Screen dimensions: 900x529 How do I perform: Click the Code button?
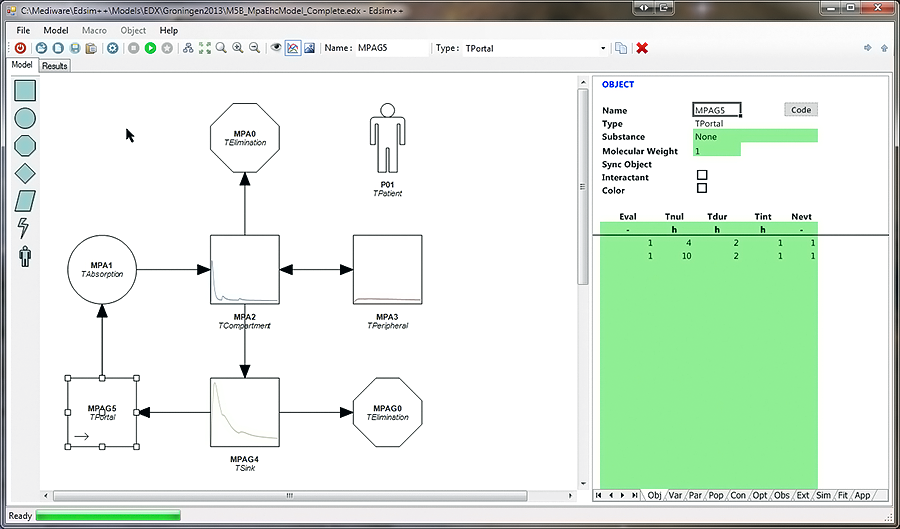click(x=800, y=110)
